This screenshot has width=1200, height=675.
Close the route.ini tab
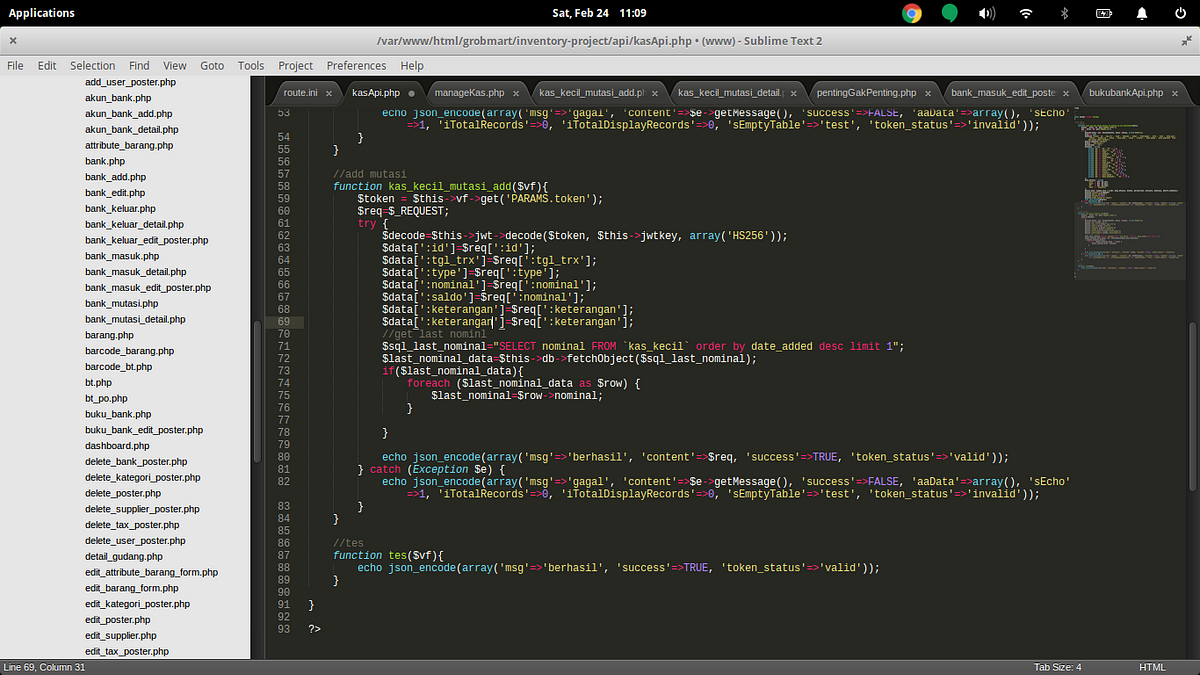click(331, 92)
